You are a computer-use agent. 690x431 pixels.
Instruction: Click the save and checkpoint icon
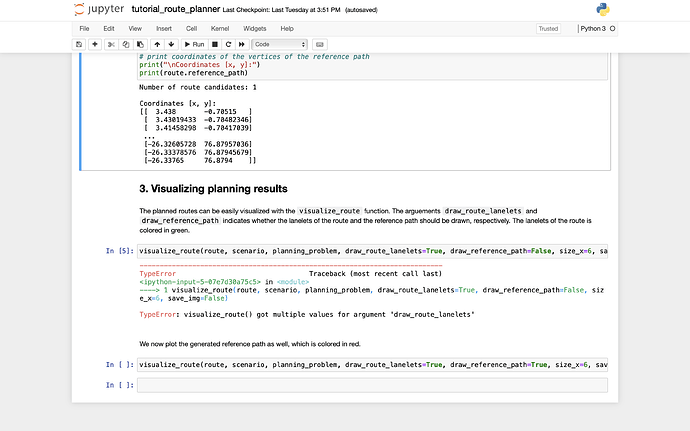(x=79, y=45)
